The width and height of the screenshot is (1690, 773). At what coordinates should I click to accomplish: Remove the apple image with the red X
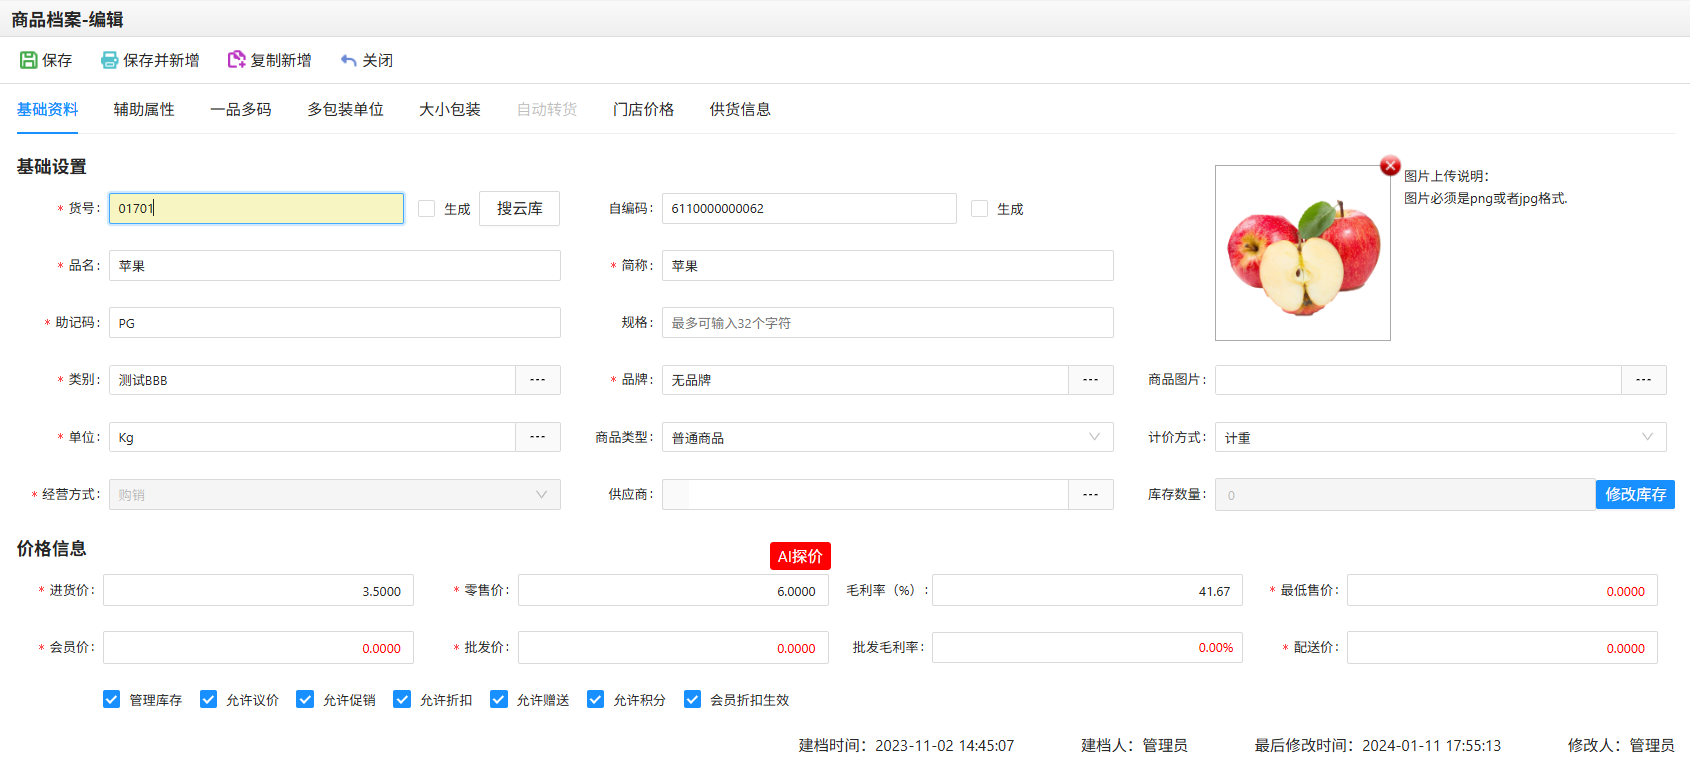pos(1390,166)
